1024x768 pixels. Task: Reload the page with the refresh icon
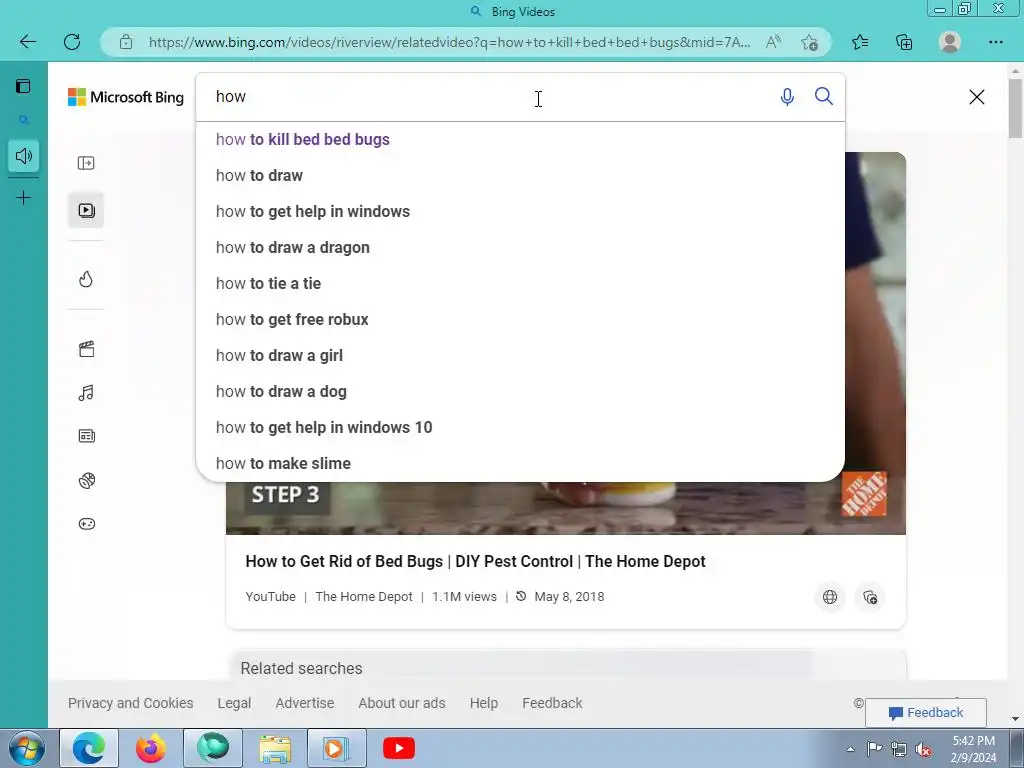pos(72,42)
